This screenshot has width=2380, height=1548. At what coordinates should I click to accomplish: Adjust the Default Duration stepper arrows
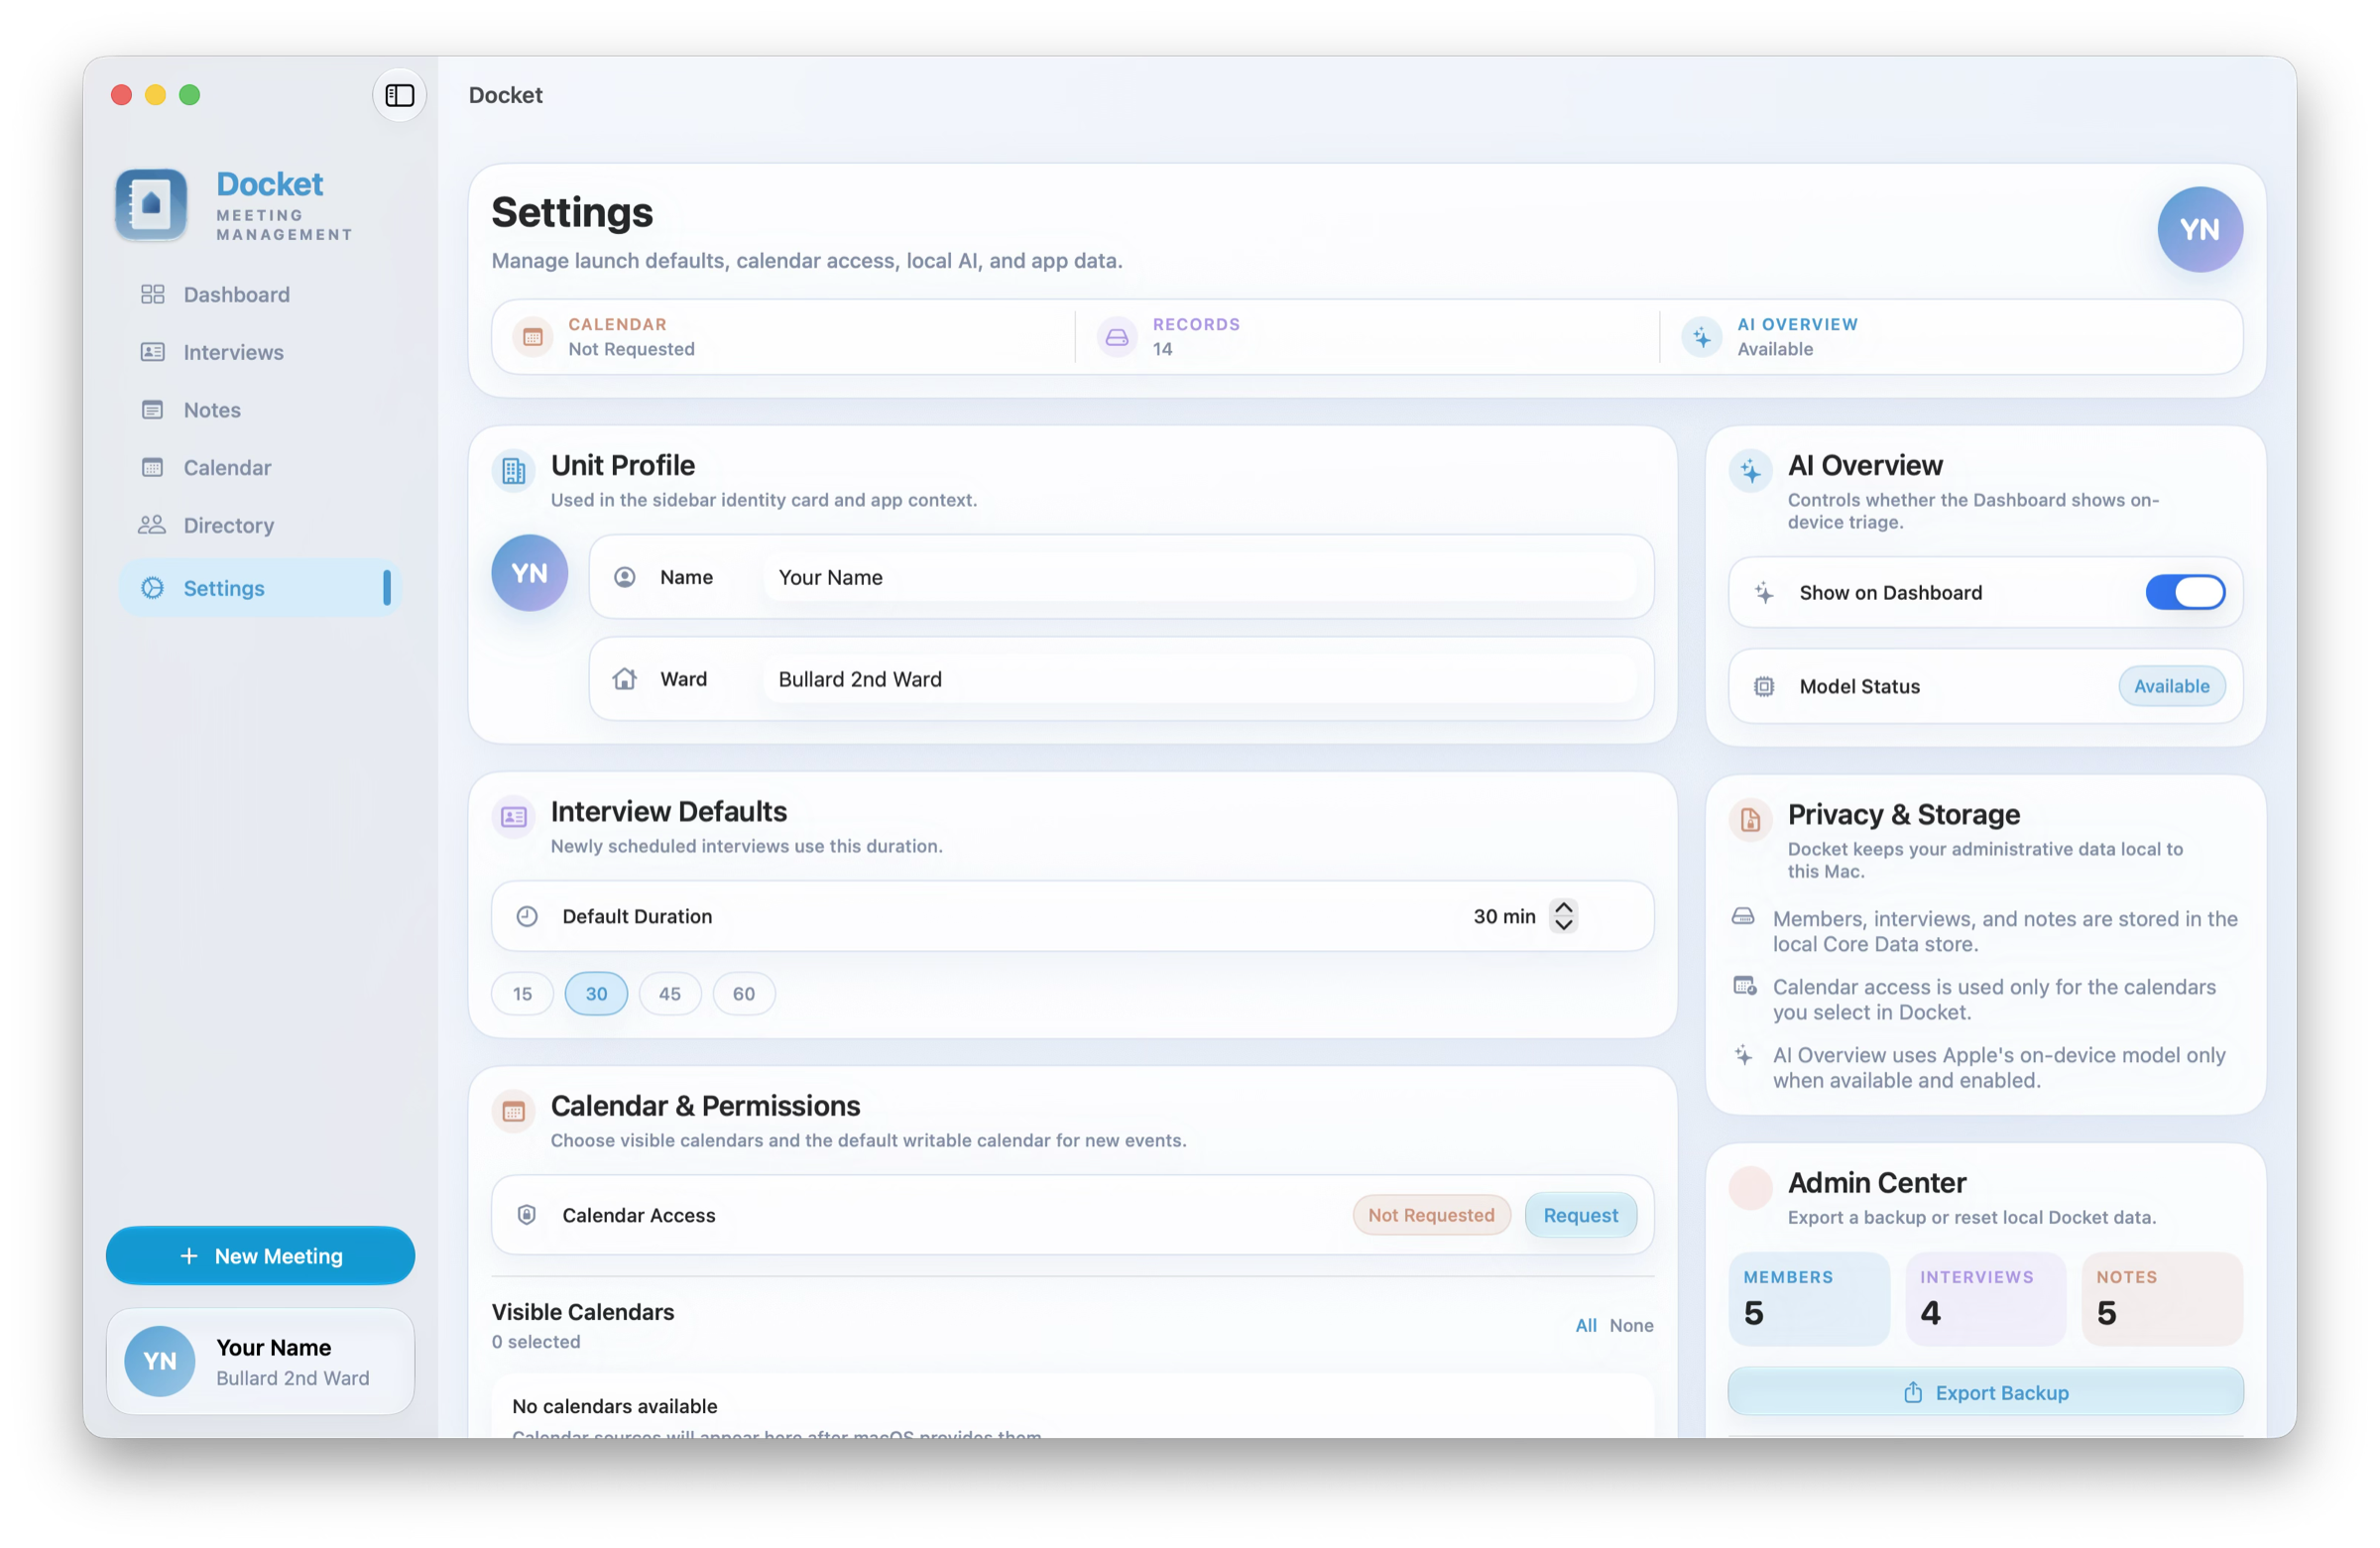pyautogui.click(x=1564, y=916)
